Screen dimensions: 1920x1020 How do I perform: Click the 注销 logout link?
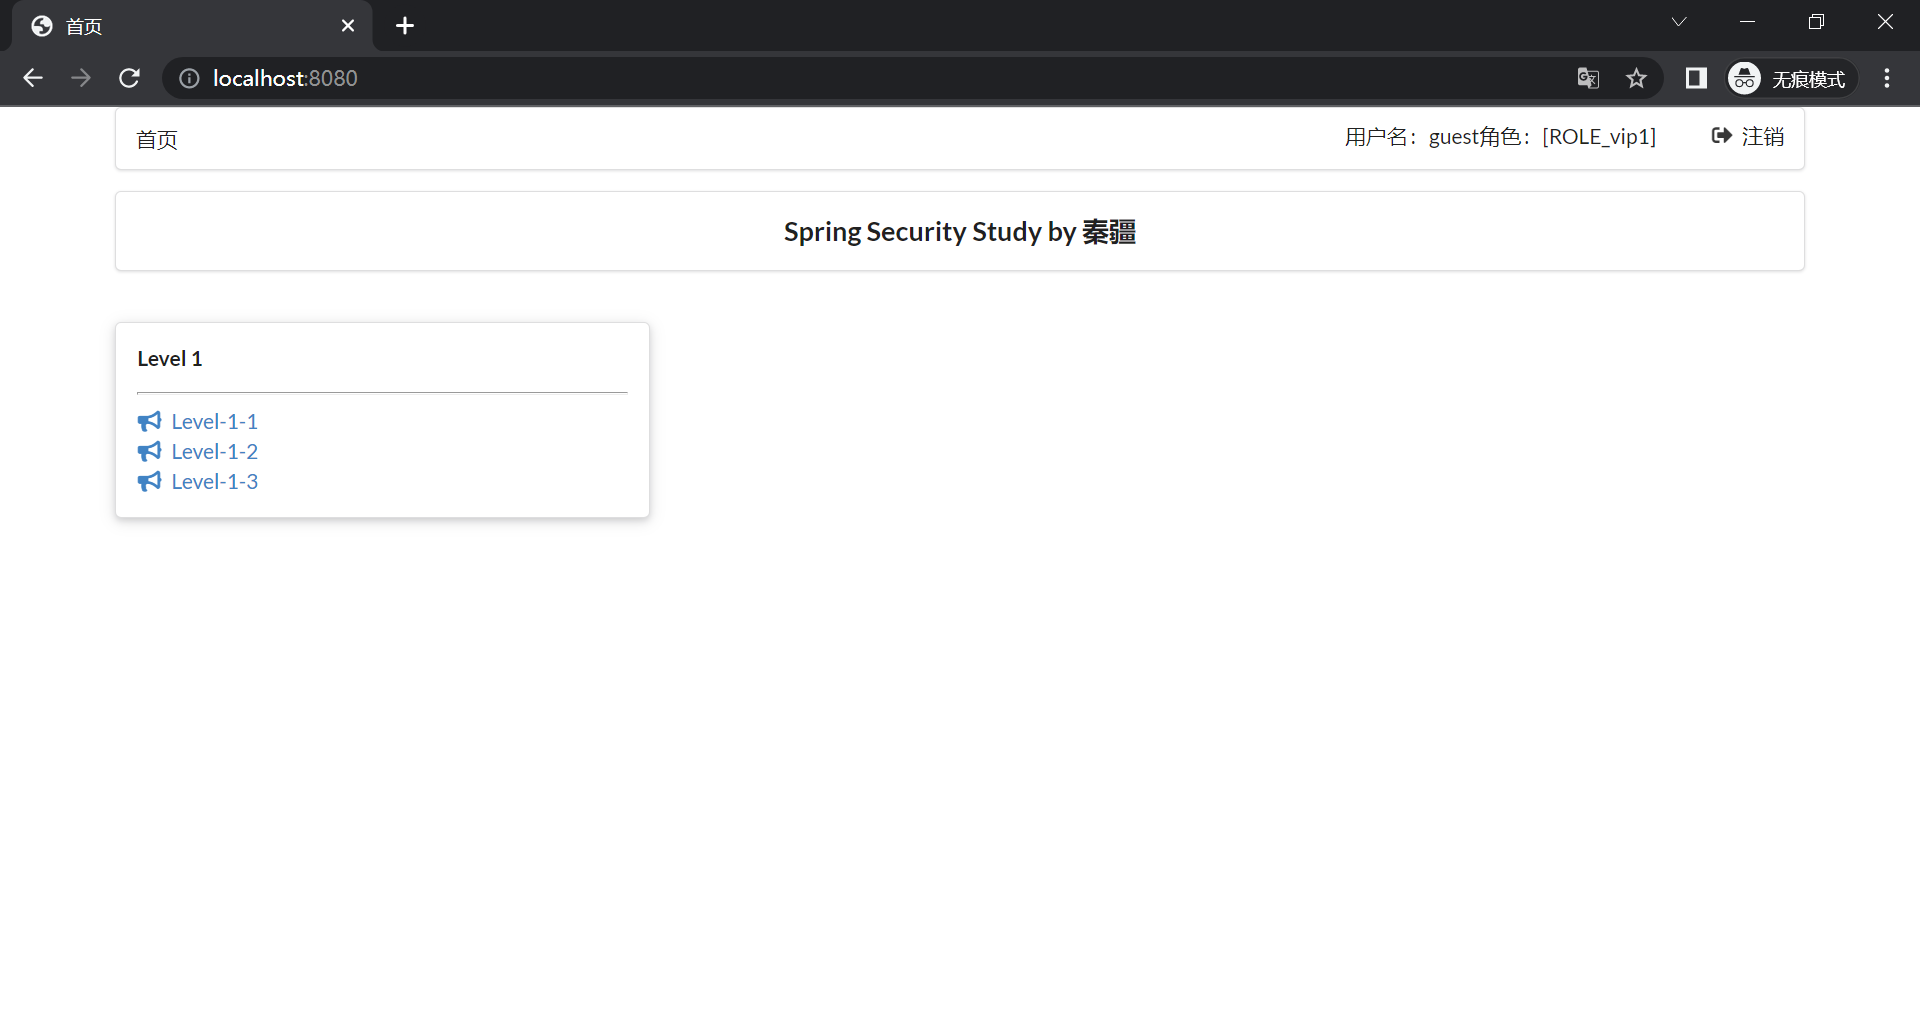click(1748, 136)
